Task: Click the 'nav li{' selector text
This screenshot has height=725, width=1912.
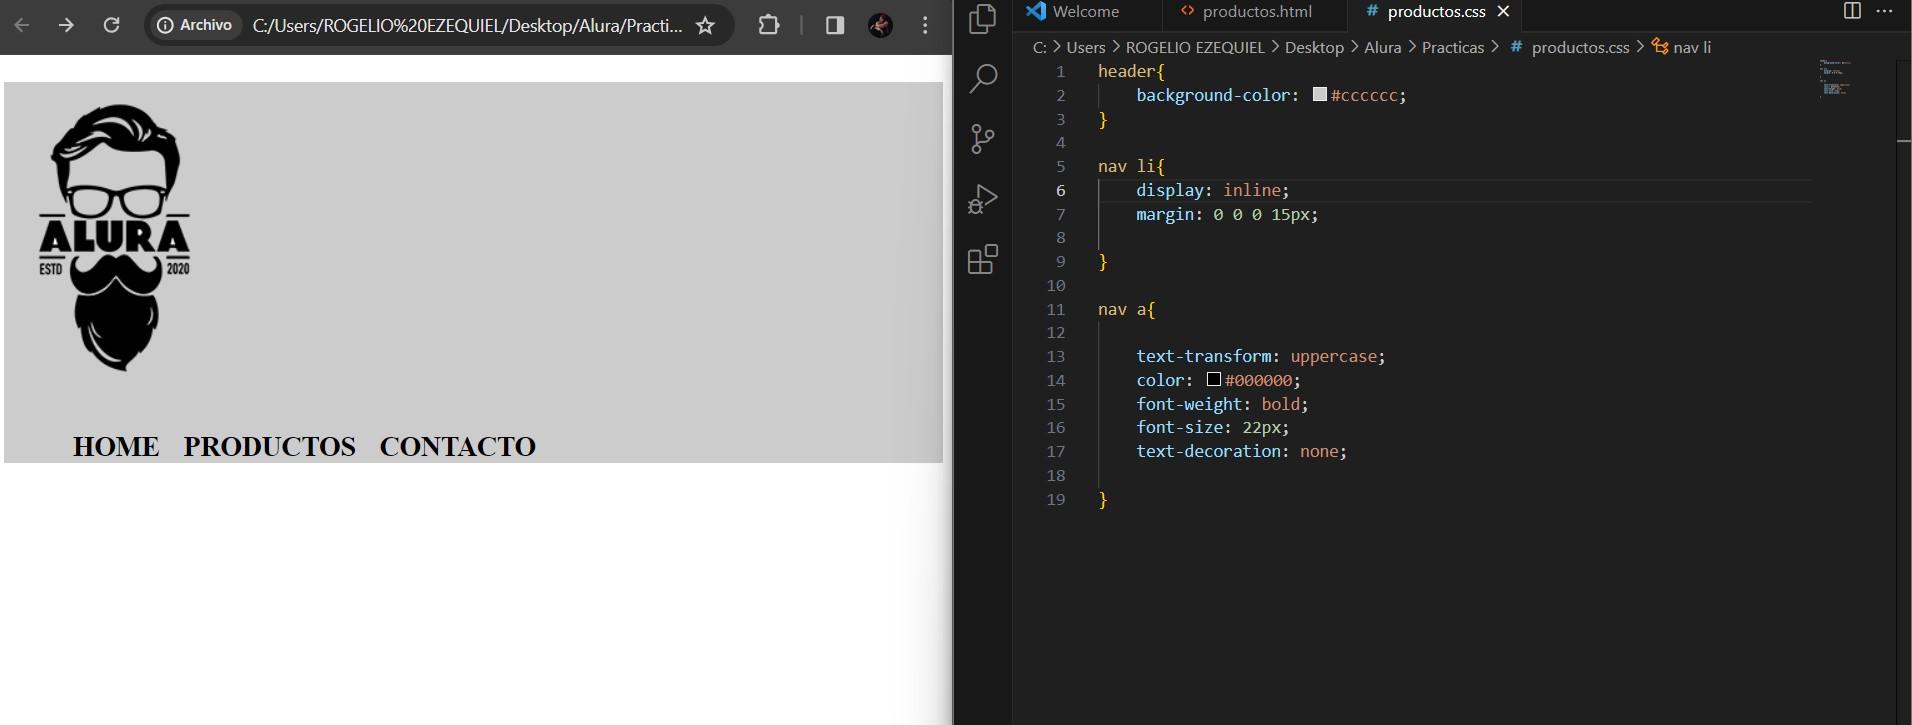Action: click(1131, 166)
